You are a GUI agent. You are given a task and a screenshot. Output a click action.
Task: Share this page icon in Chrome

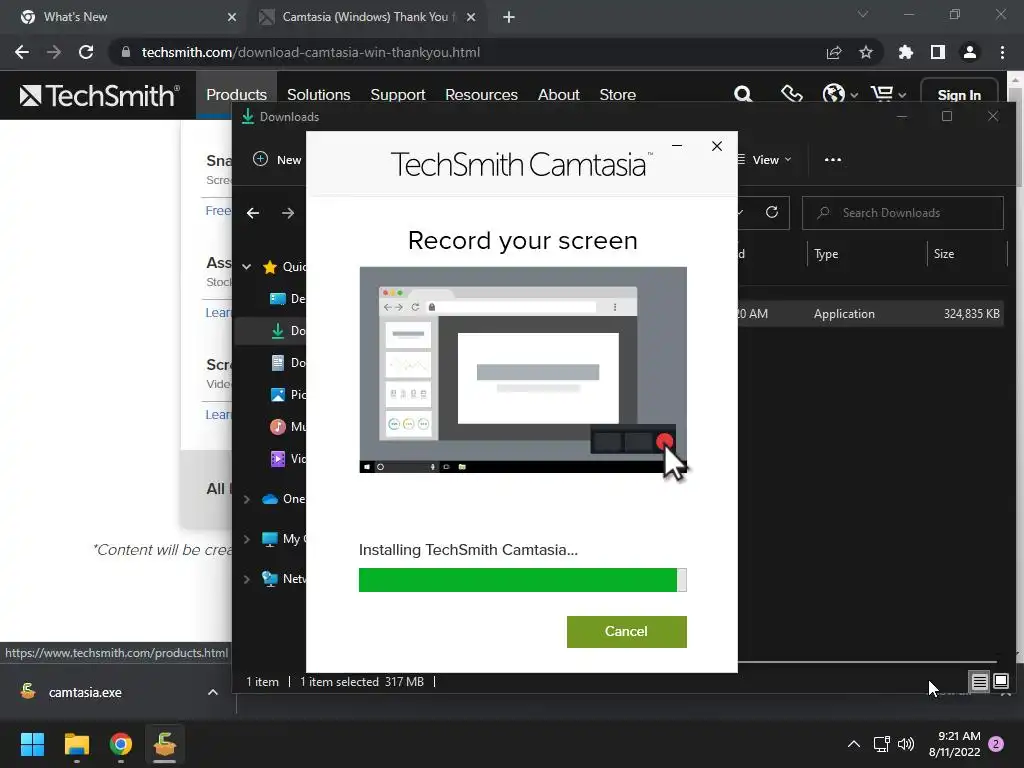click(x=834, y=52)
